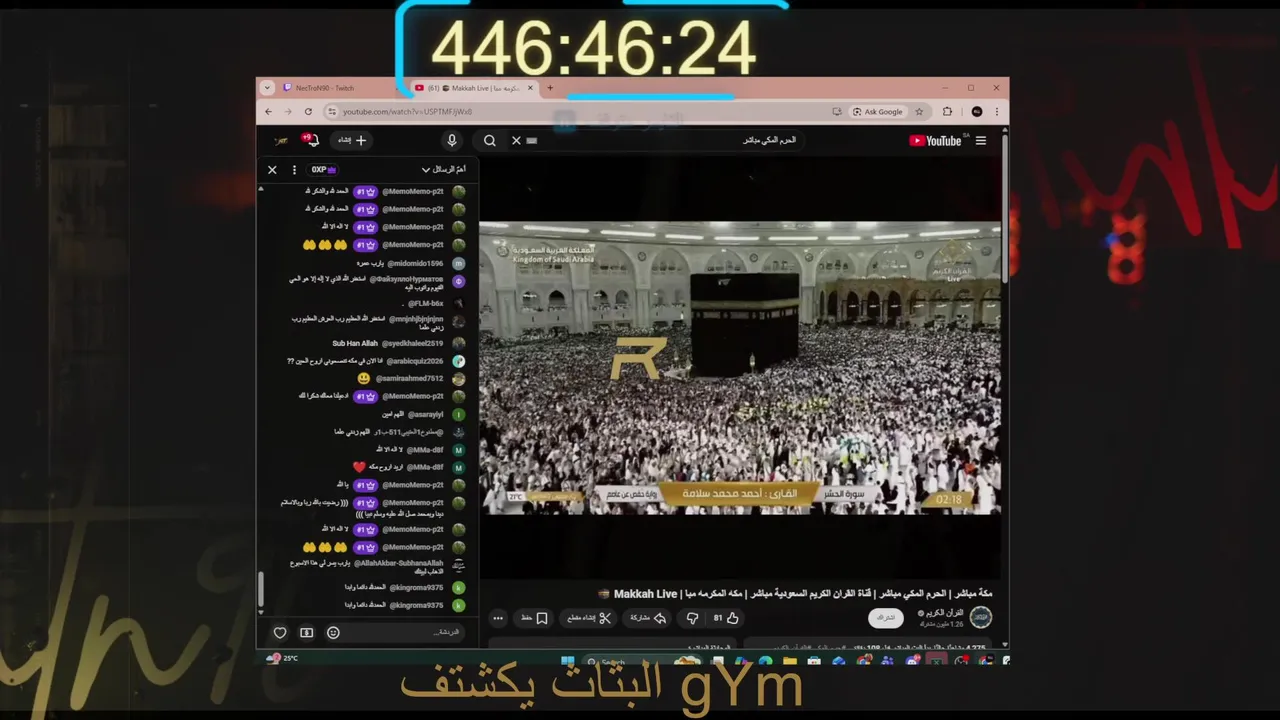1280x720 pixels.
Task: Start voice search with the microphone
Action: 452,140
